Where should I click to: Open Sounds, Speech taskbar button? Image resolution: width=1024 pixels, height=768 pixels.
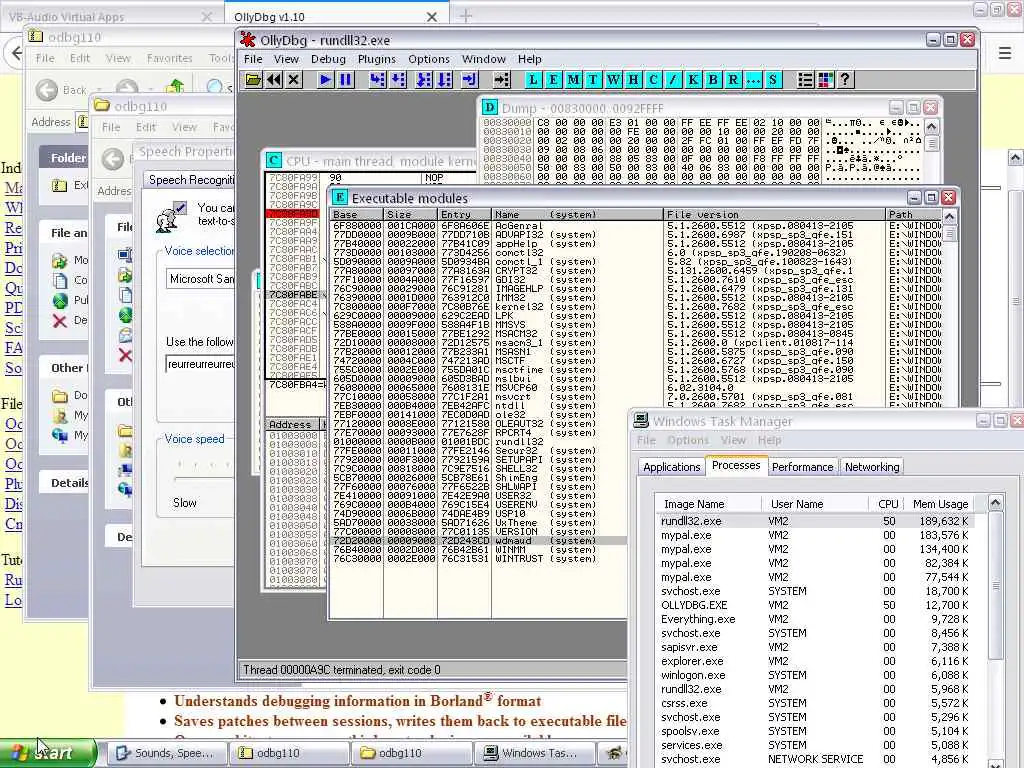[165, 753]
